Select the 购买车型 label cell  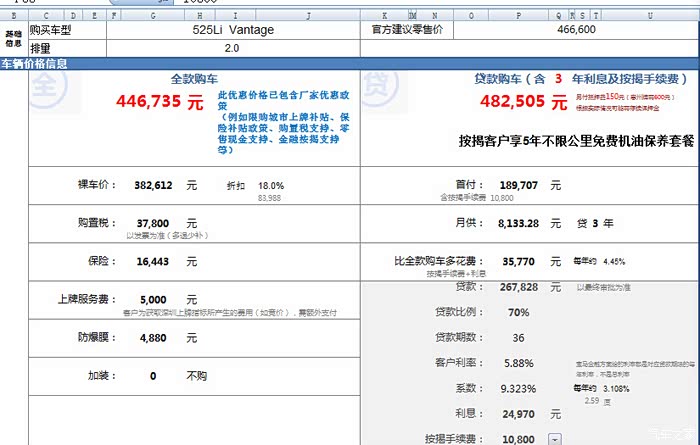click(x=67, y=30)
